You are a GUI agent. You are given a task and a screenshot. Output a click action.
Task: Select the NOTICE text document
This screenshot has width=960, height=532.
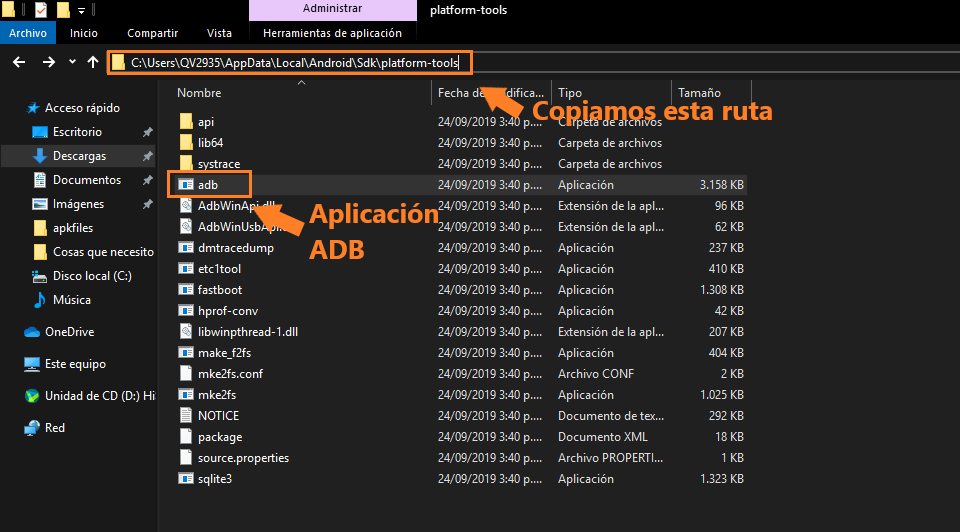click(x=218, y=416)
